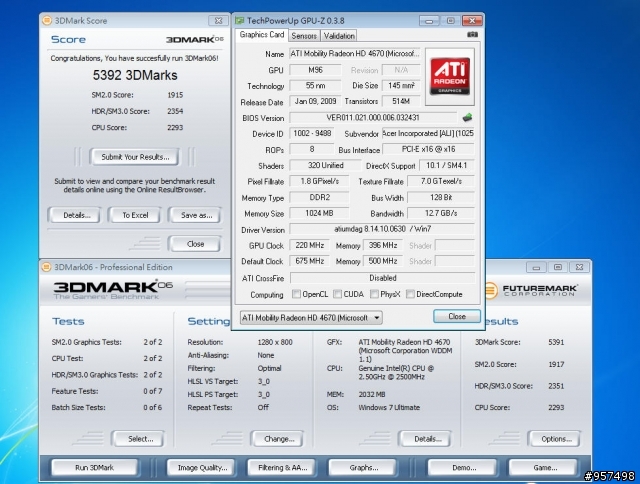Click the BIOS Version field
640x484 pixels.
tap(373, 118)
